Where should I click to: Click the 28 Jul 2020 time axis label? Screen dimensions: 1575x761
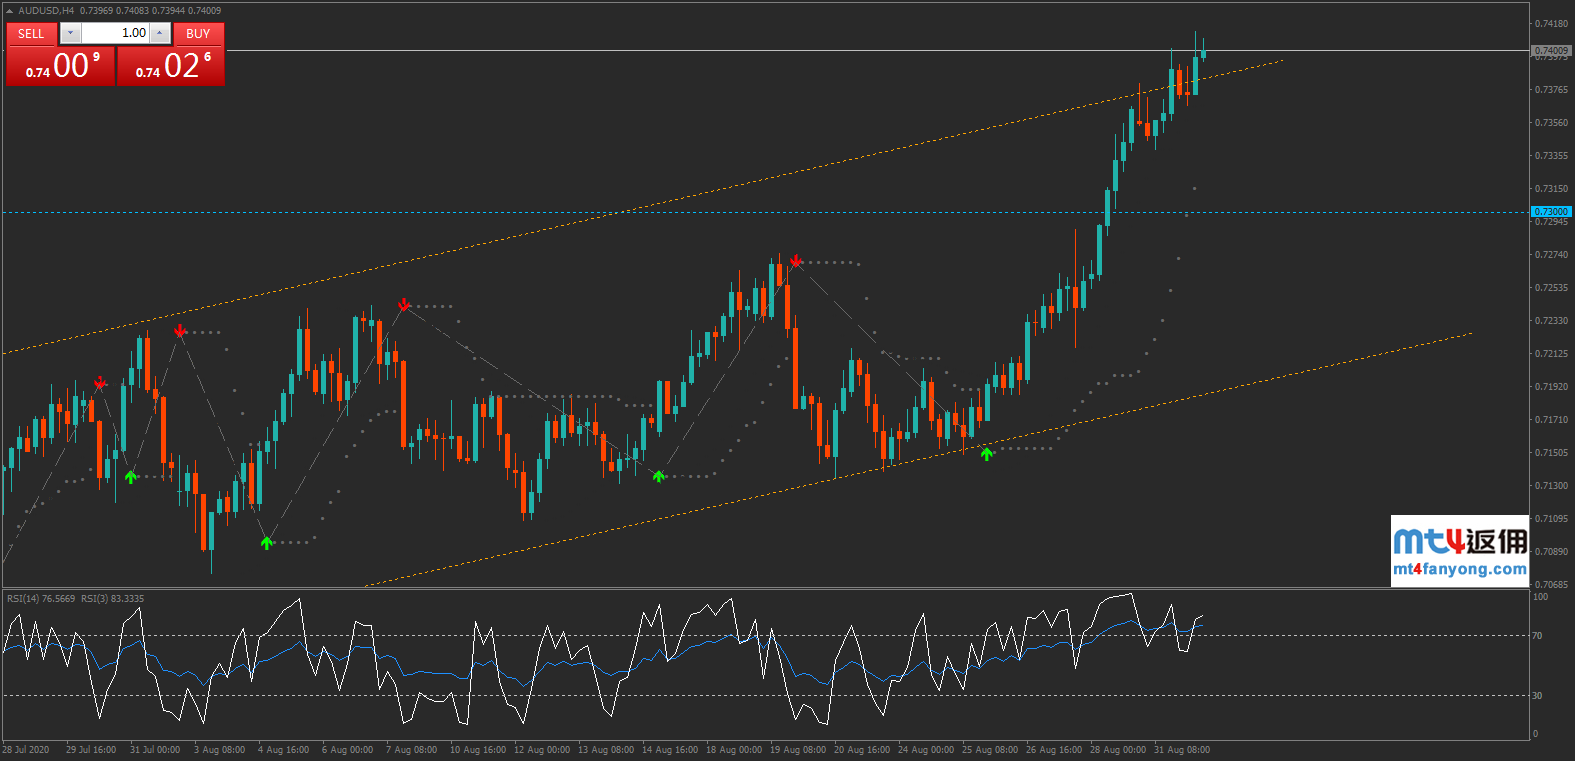coord(26,749)
